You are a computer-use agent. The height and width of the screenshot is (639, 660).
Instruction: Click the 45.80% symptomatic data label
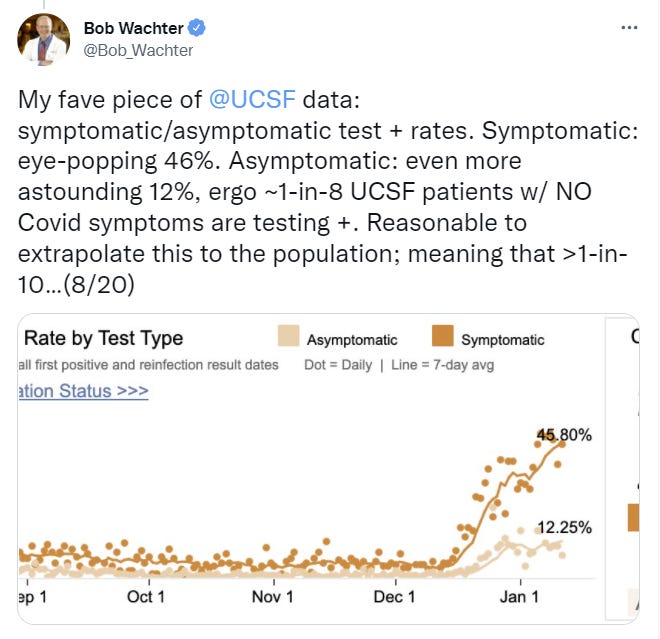point(564,435)
